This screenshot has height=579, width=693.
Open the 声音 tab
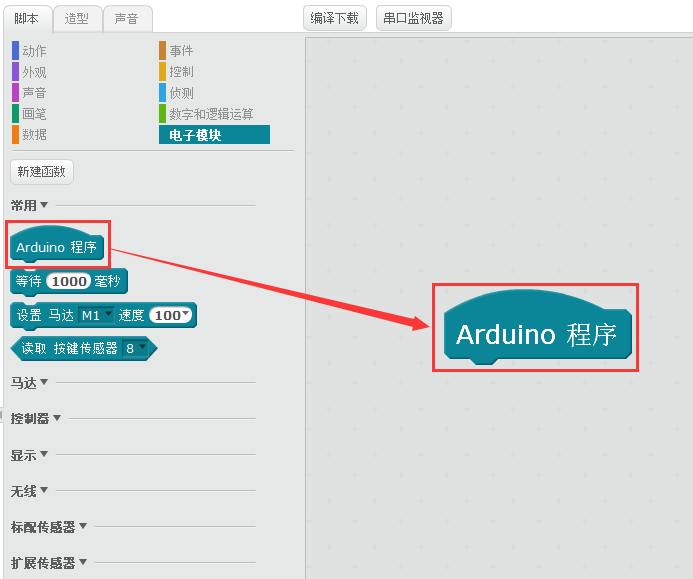point(127,19)
